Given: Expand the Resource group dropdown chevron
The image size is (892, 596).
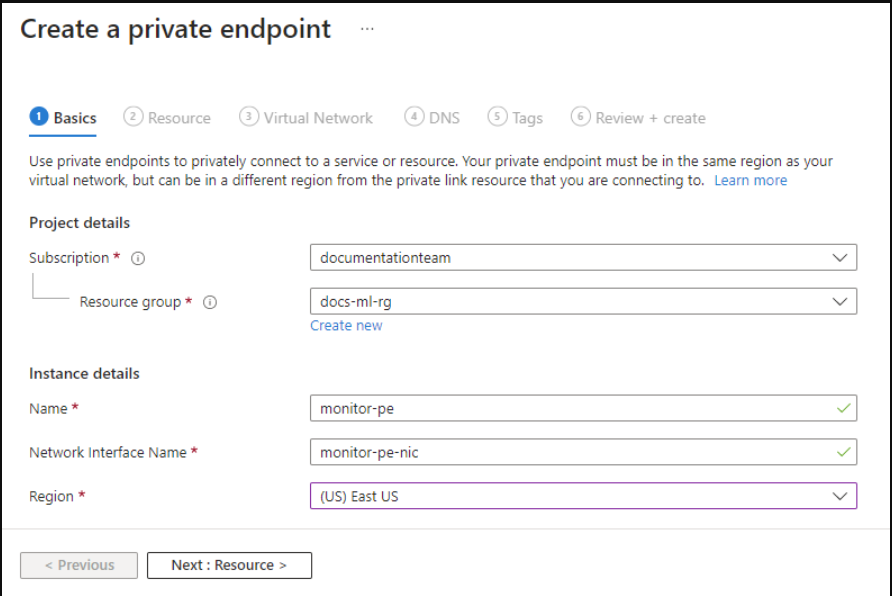Looking at the screenshot, I should coord(840,301).
